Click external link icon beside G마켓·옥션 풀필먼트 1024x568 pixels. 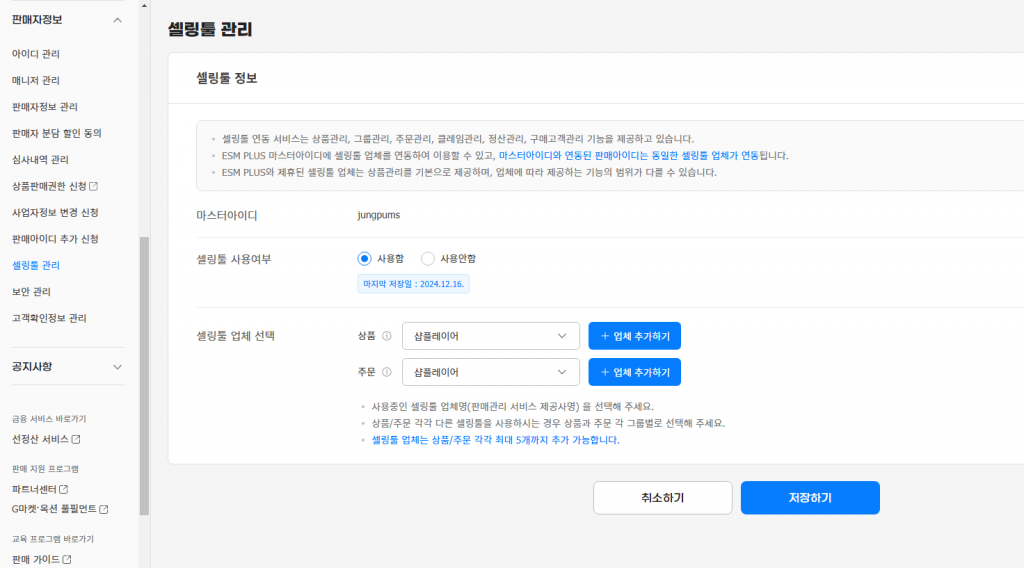103,509
